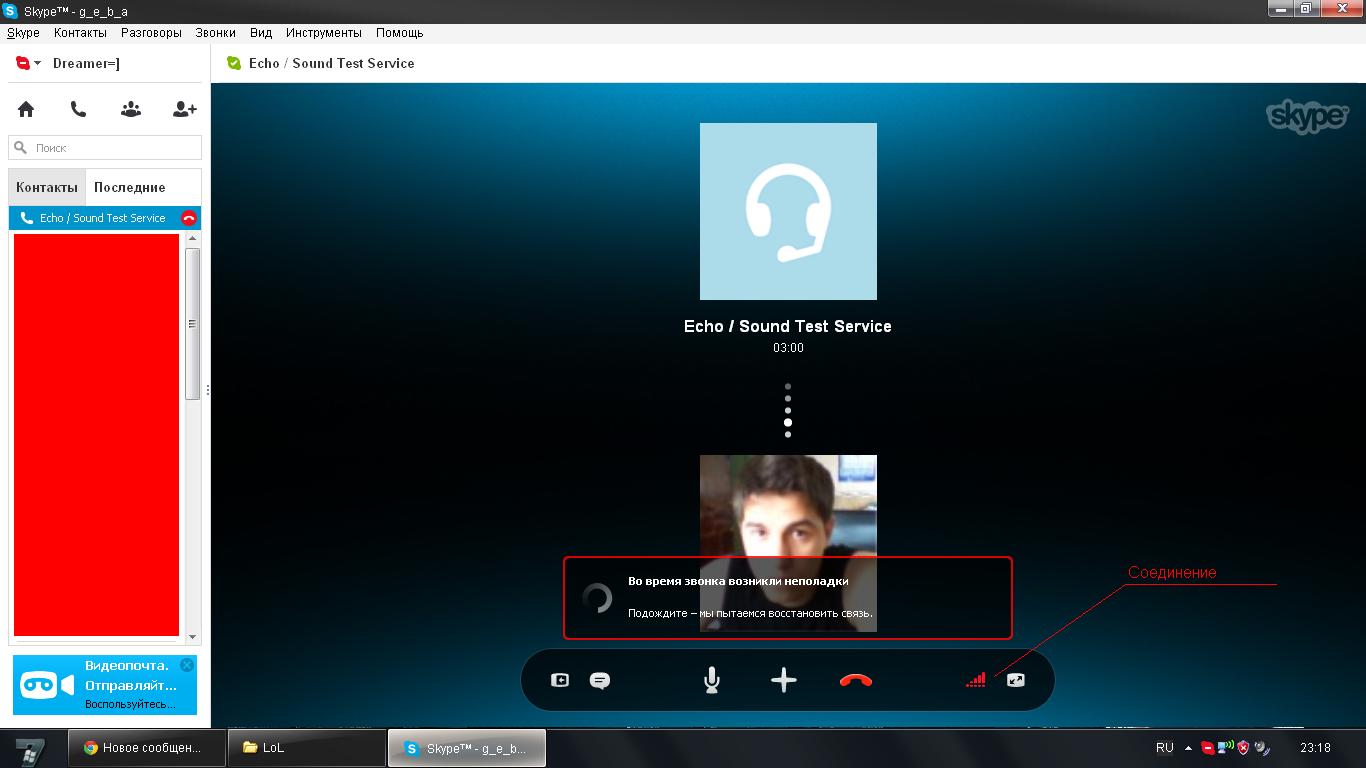Click the Echo headset avatar picture

coord(788,211)
